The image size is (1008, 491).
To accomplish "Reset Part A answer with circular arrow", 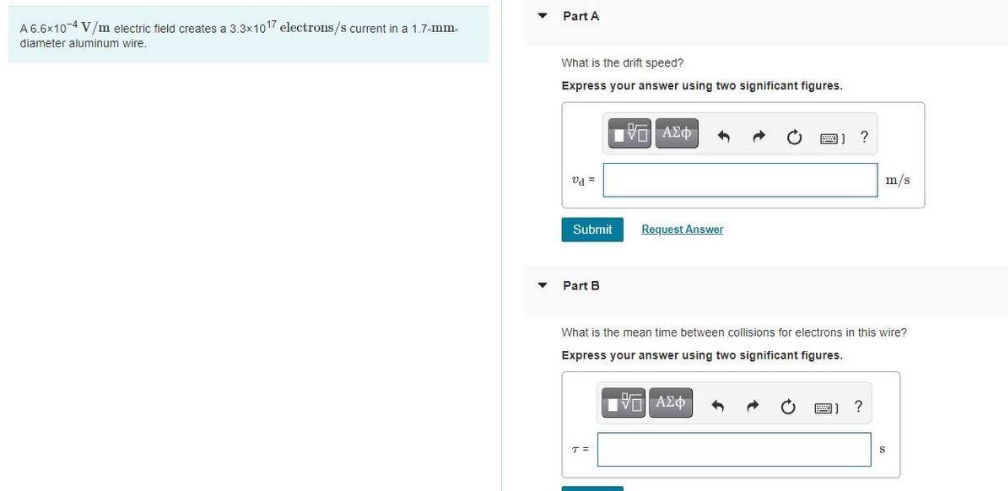I will click(795, 137).
